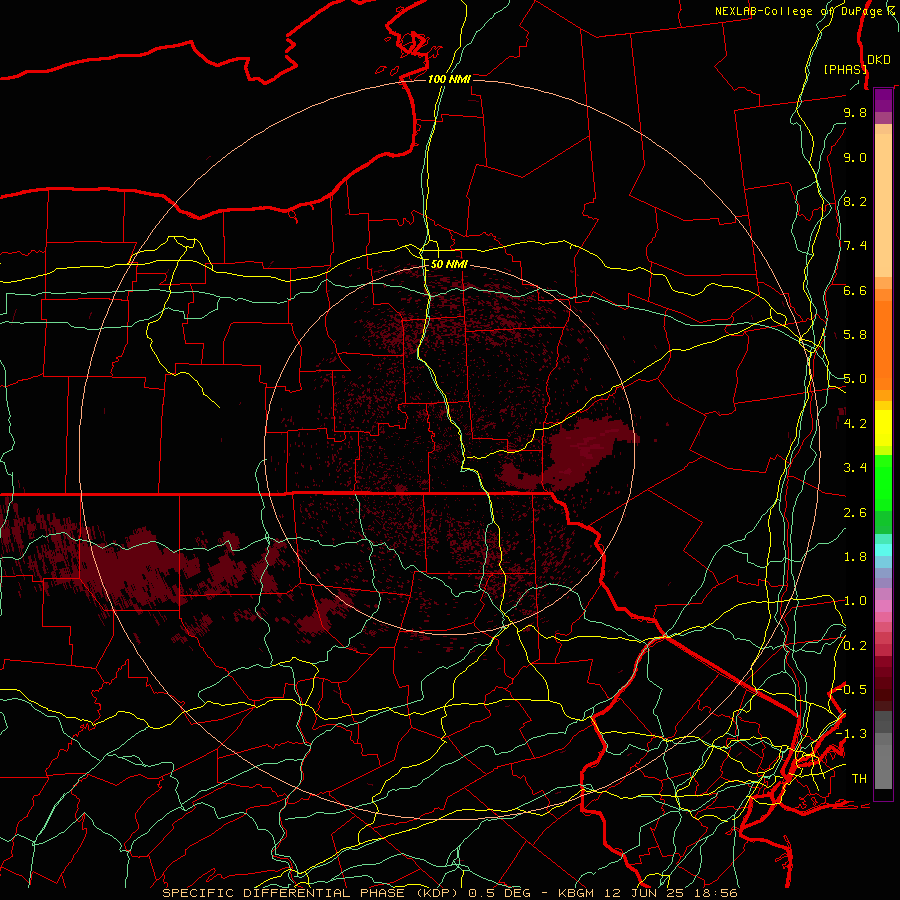Image resolution: width=900 pixels, height=900 pixels.
Task: Click the 8.2 scale value
Action: pos(855,201)
